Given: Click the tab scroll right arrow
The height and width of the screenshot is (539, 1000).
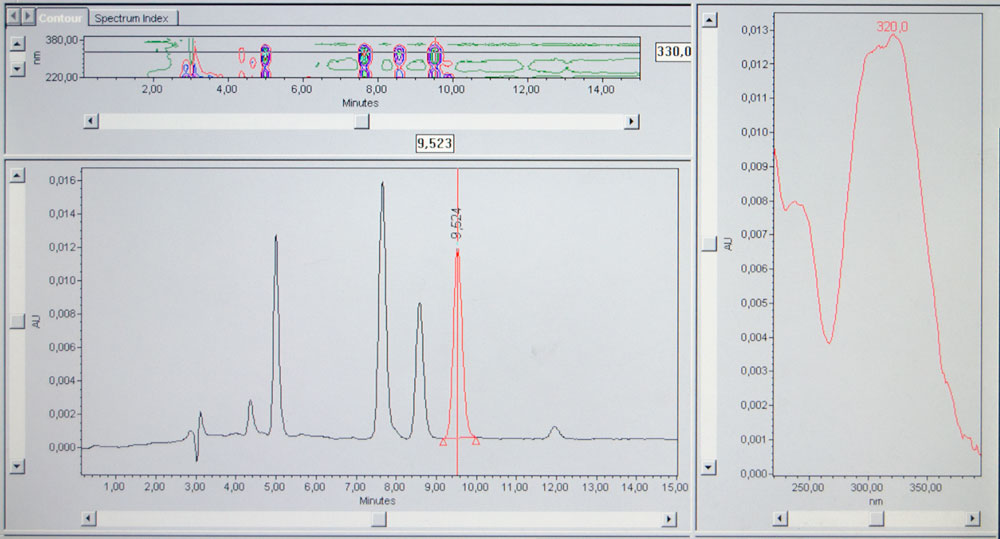Looking at the screenshot, I should point(28,15).
